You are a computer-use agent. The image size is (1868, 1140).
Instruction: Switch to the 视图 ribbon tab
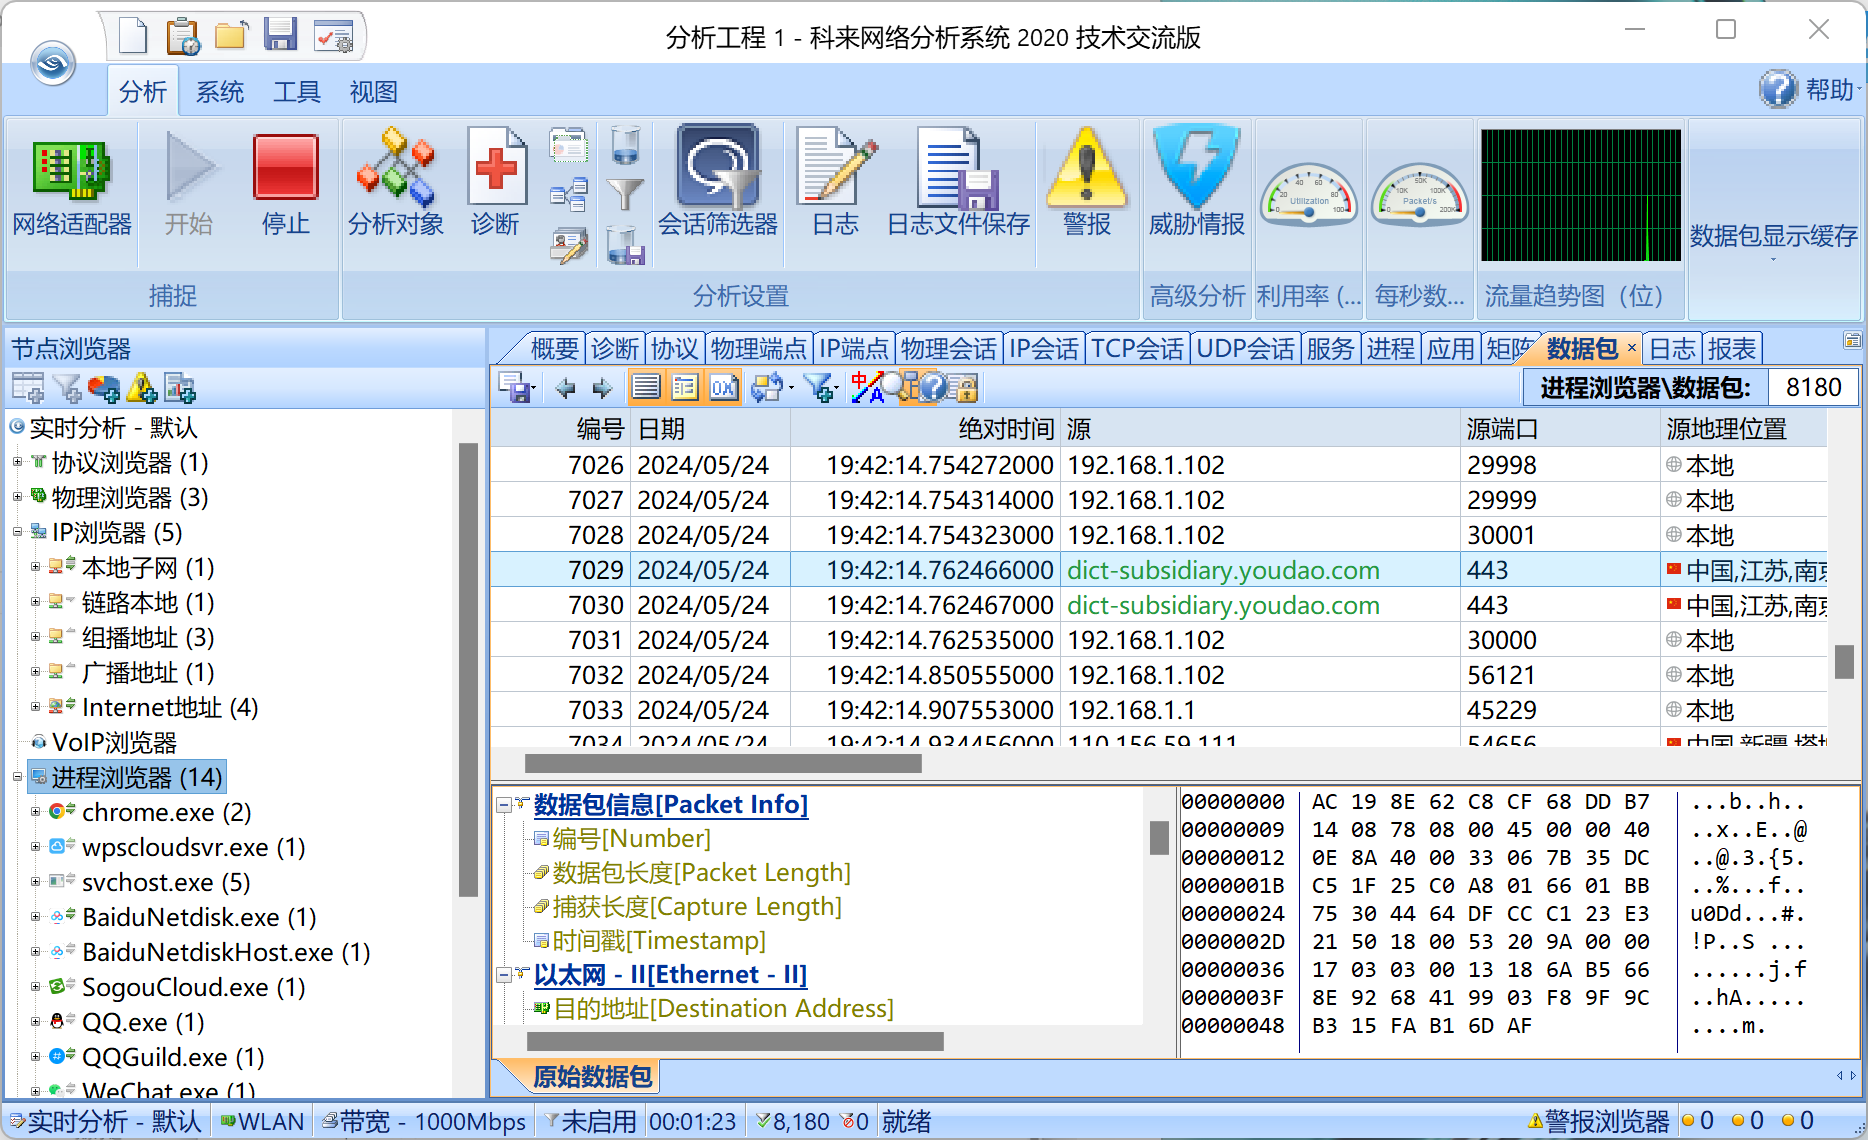[x=374, y=92]
